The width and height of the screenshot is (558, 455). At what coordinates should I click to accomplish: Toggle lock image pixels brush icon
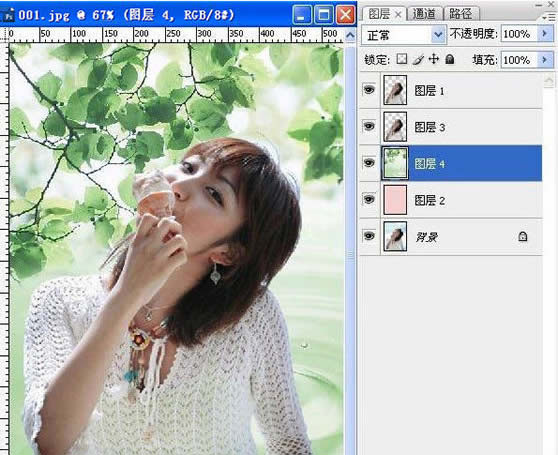pos(418,59)
